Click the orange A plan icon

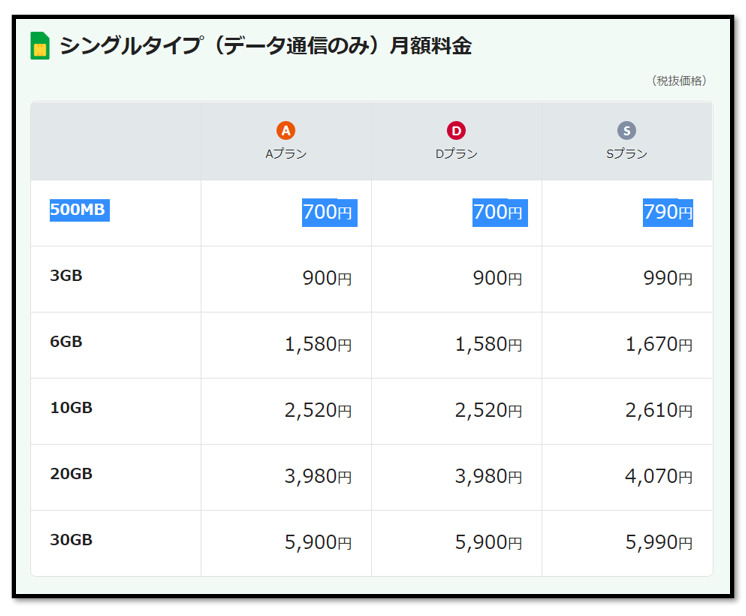286,131
